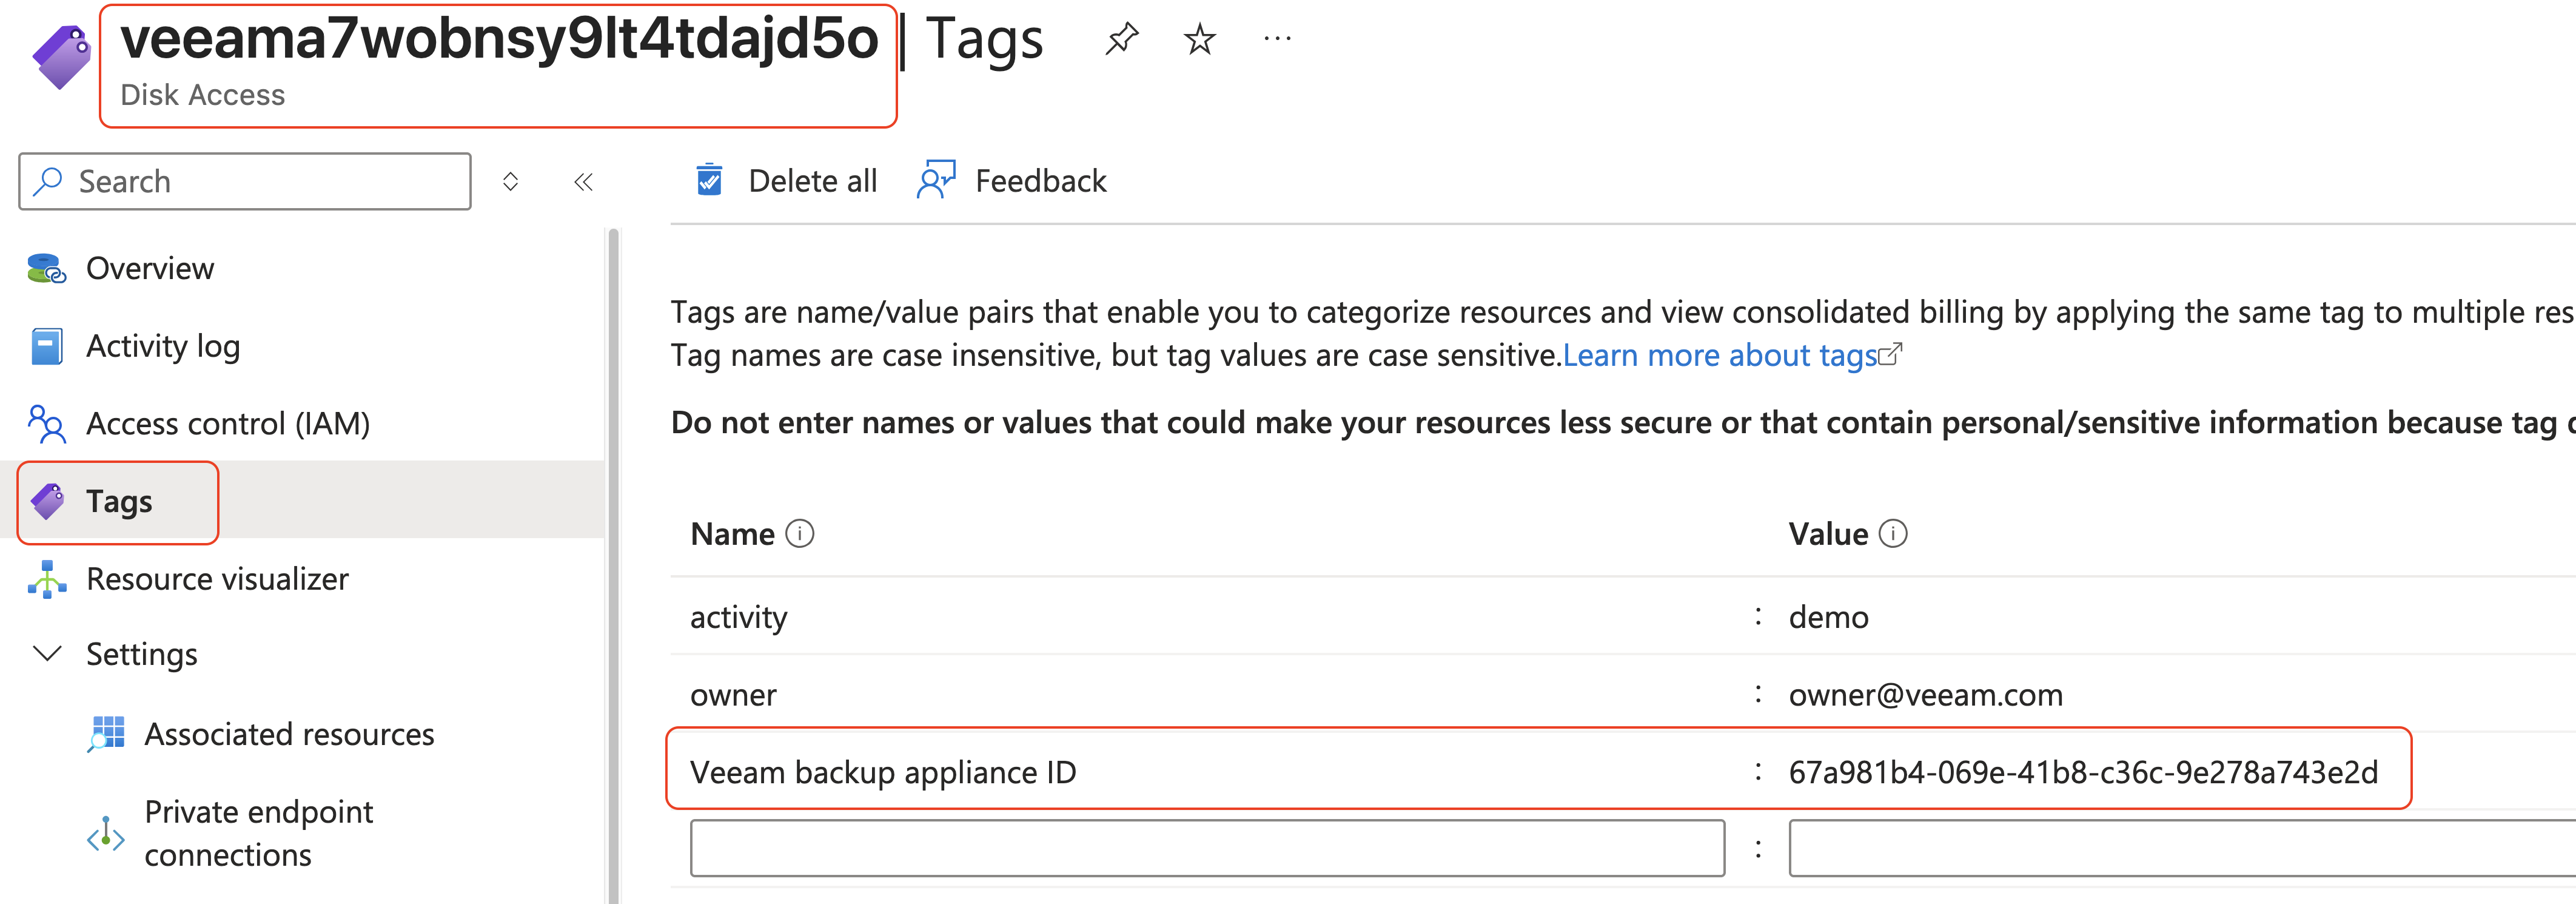Screen dimensions: 2576x904
Task: Select the 'owner' tag name
Action: pyautogui.click(x=733, y=695)
